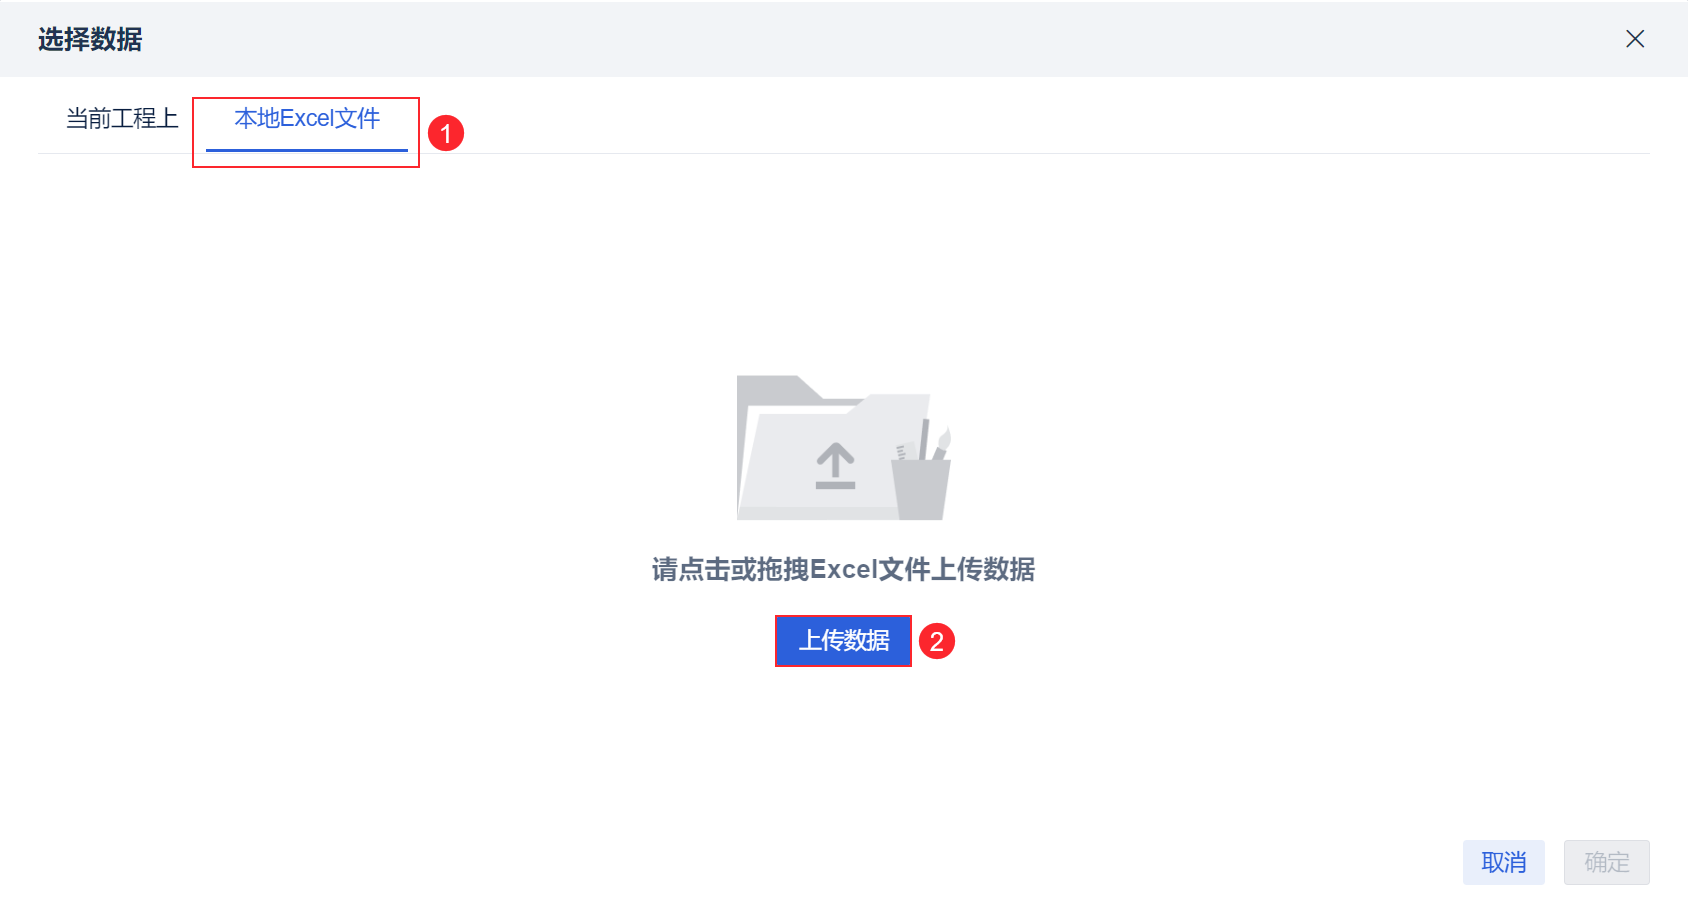Click the red circled number 1 marker

446,133
